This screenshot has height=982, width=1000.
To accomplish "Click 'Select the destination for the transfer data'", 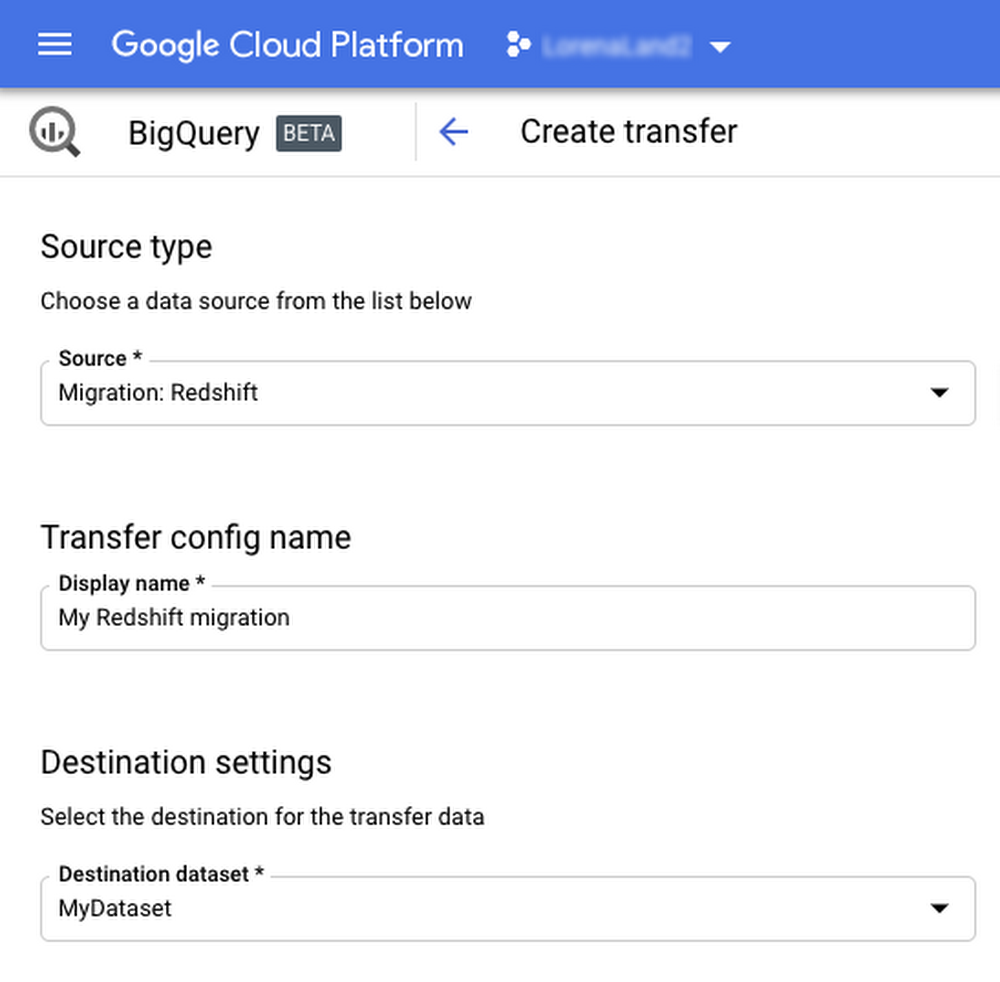I will pos(263,817).
